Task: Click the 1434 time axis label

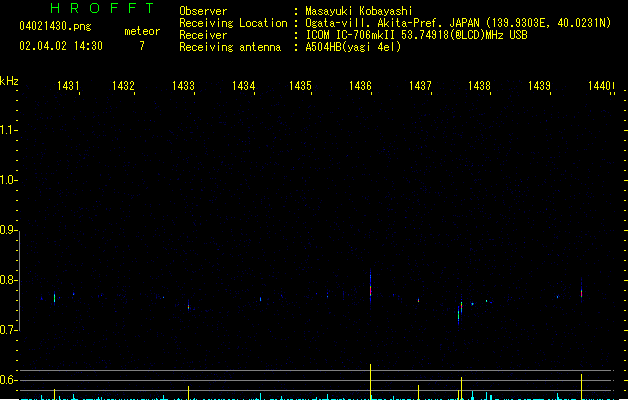Action: point(243,86)
